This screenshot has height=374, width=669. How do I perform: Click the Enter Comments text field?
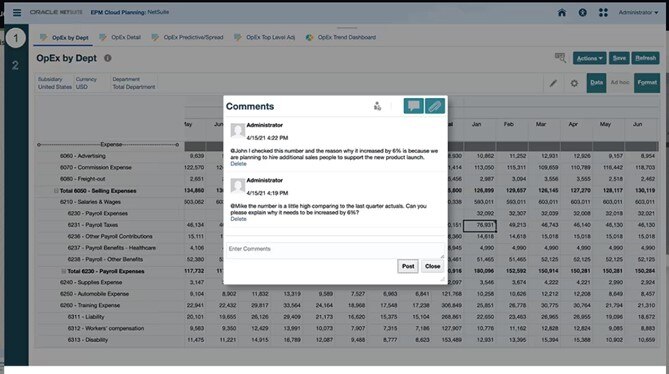click(335, 249)
